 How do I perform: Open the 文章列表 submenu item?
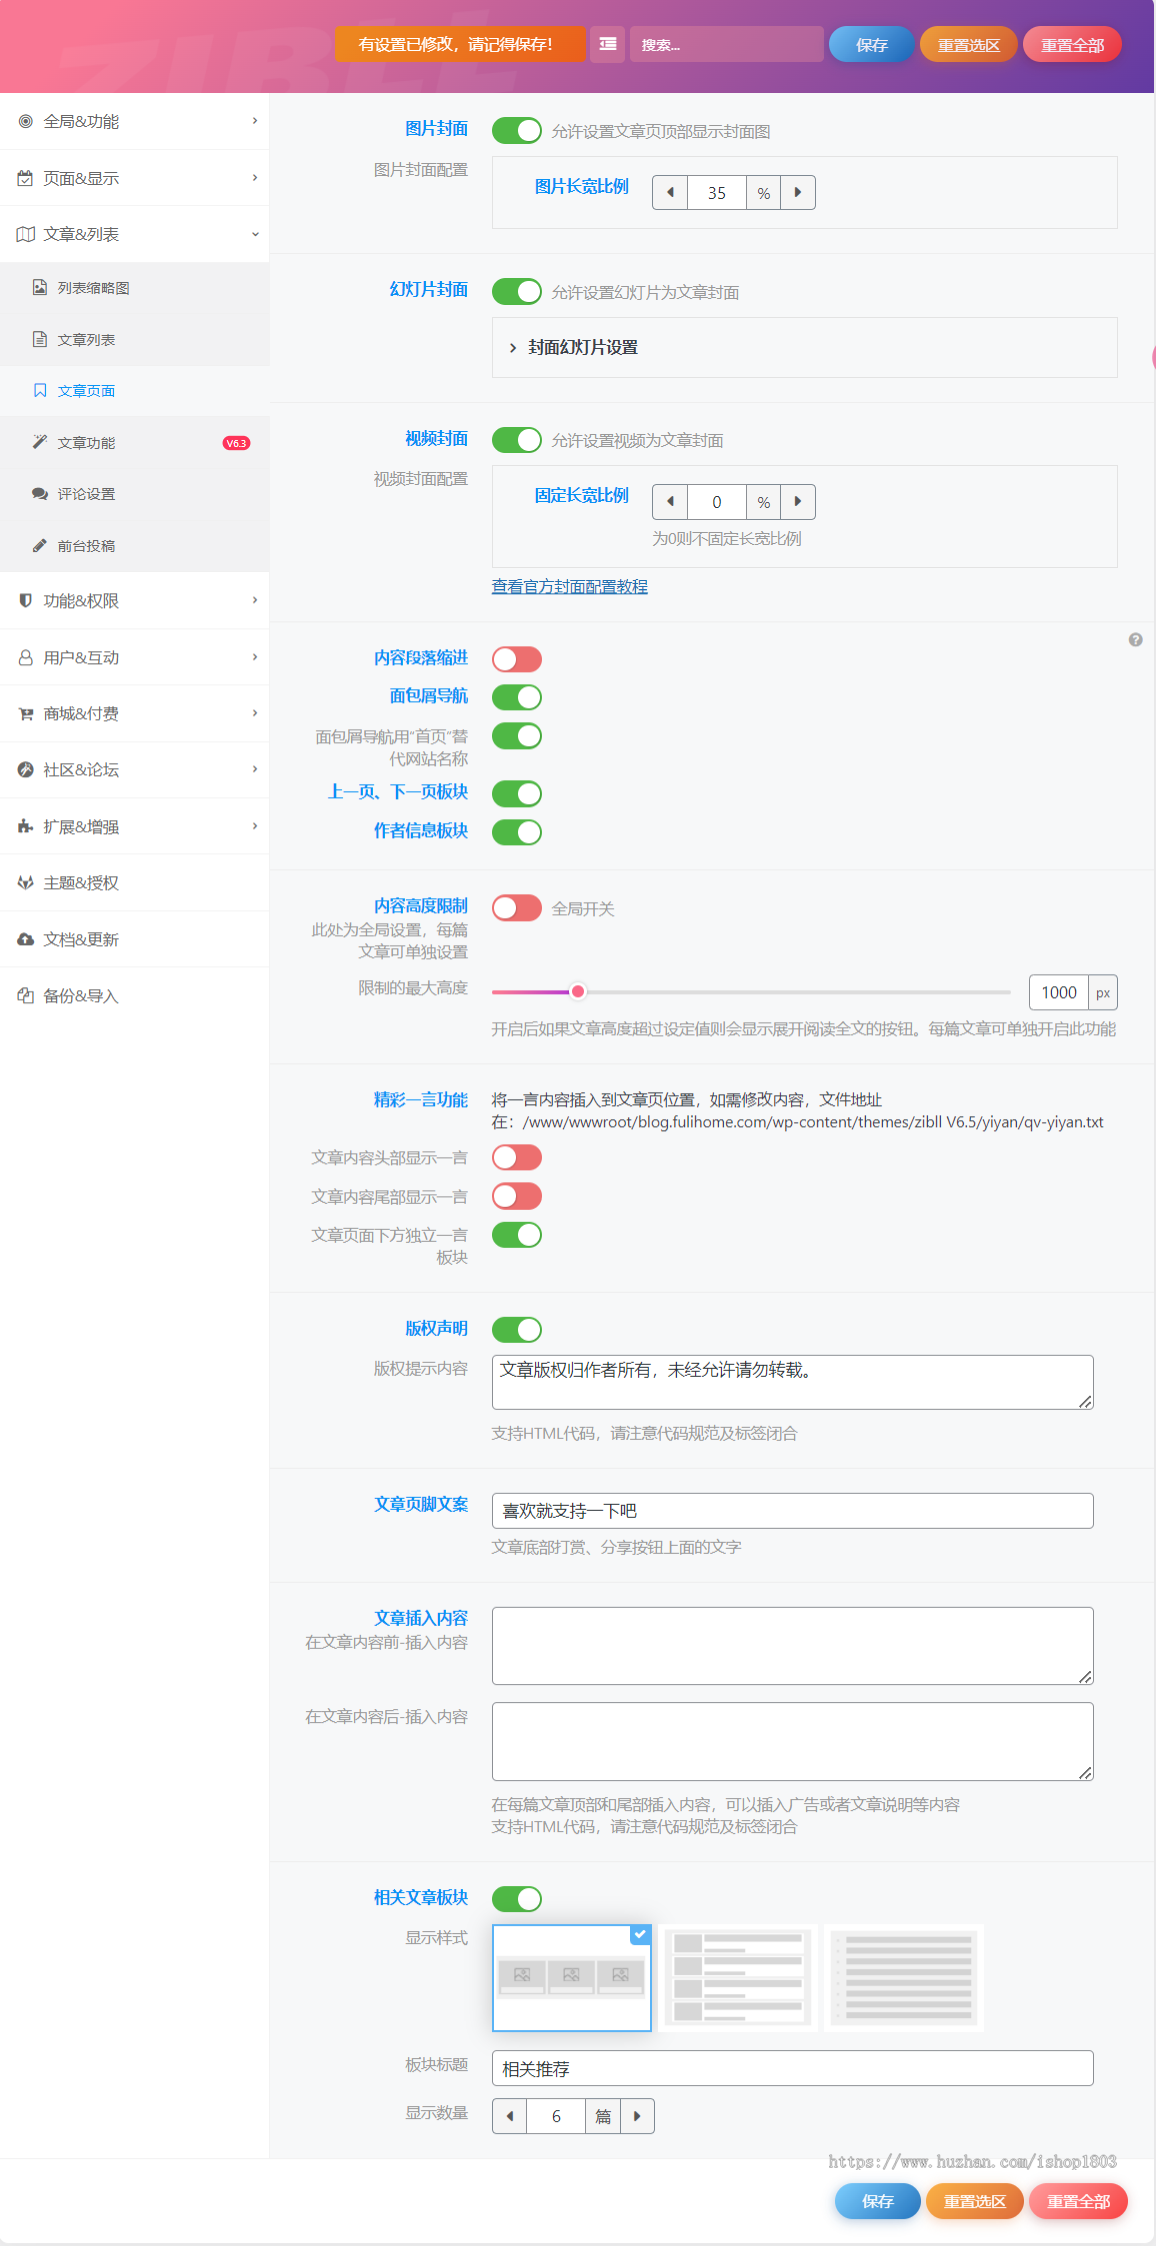tap(134, 340)
